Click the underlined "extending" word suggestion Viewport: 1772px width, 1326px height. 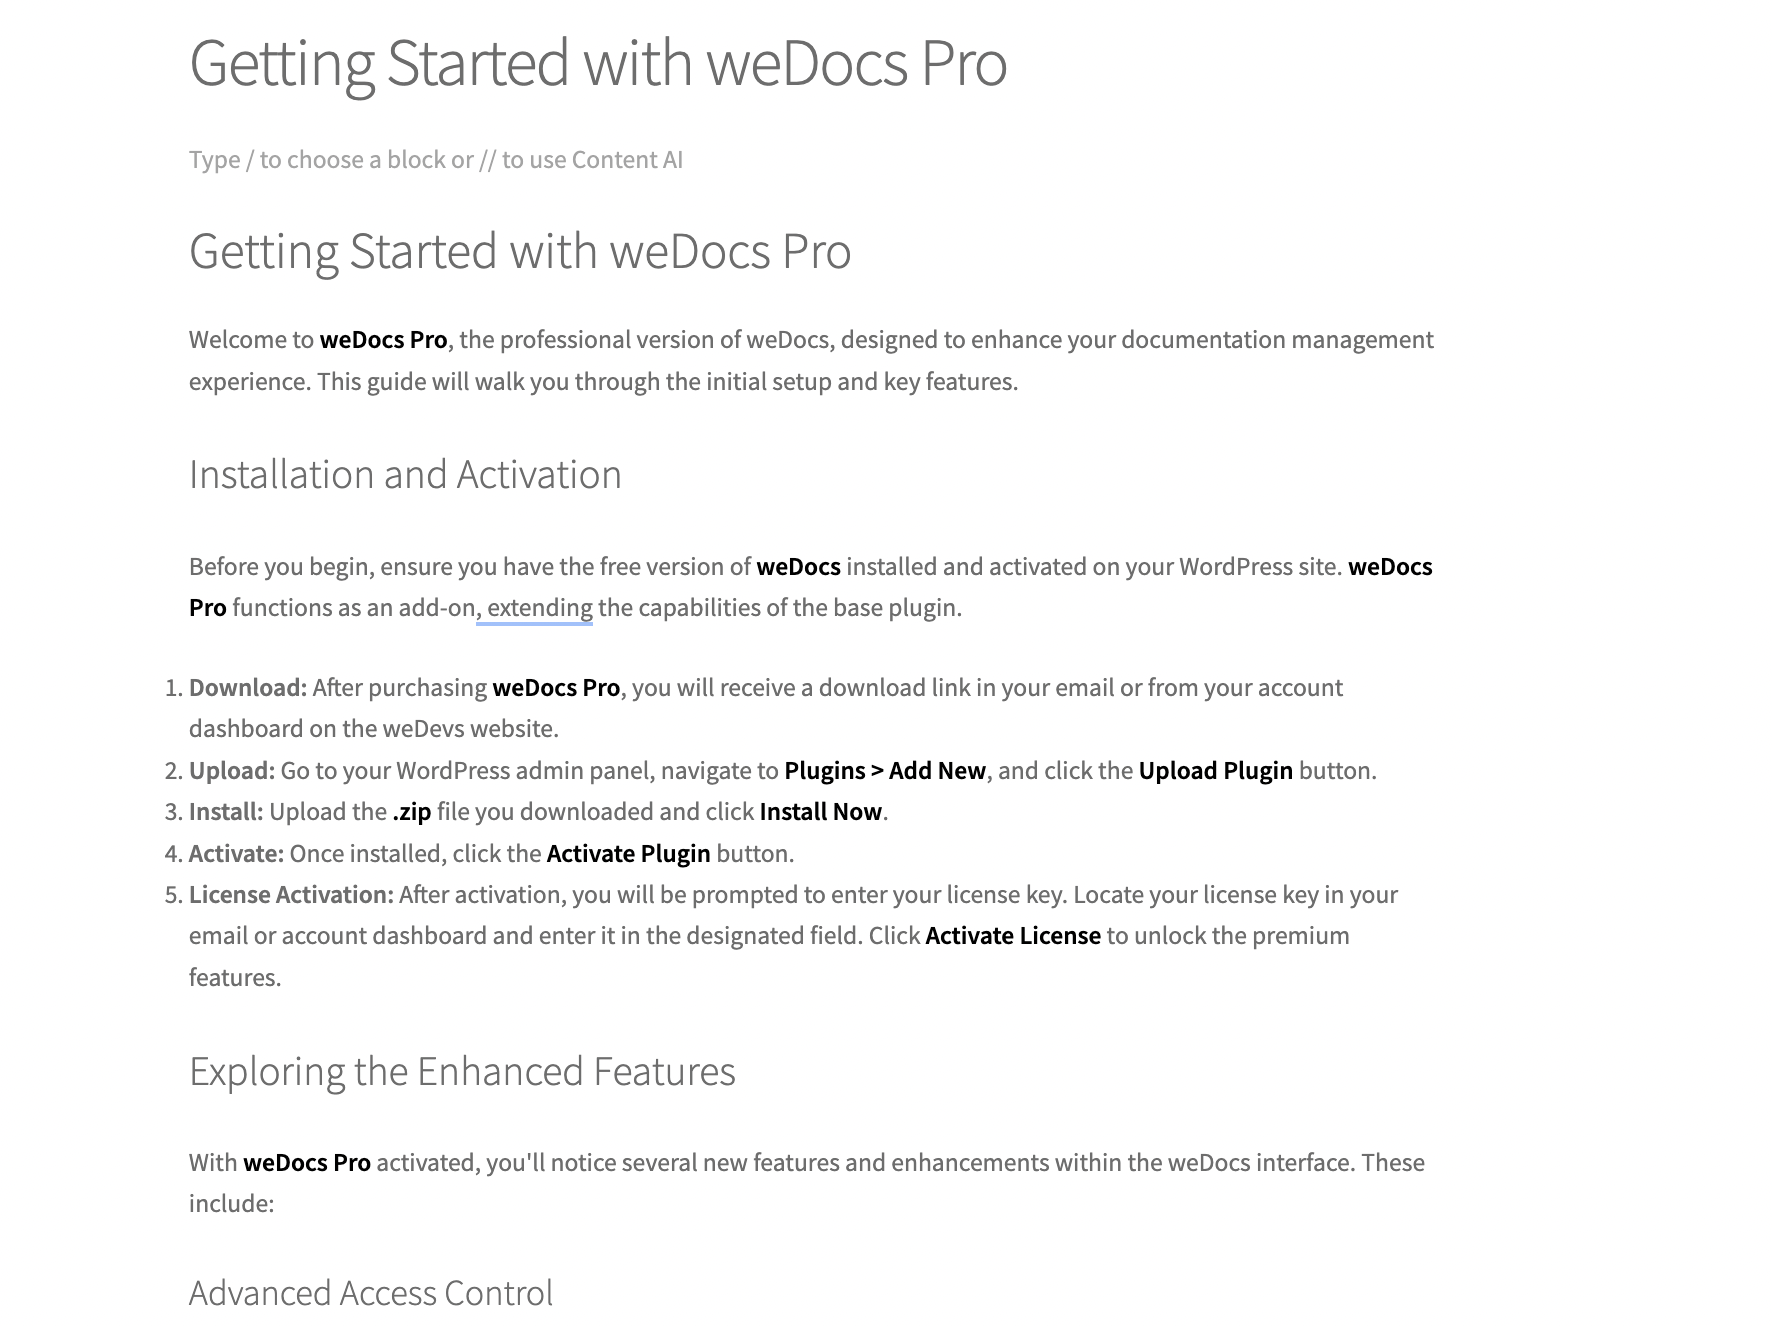pos(539,608)
